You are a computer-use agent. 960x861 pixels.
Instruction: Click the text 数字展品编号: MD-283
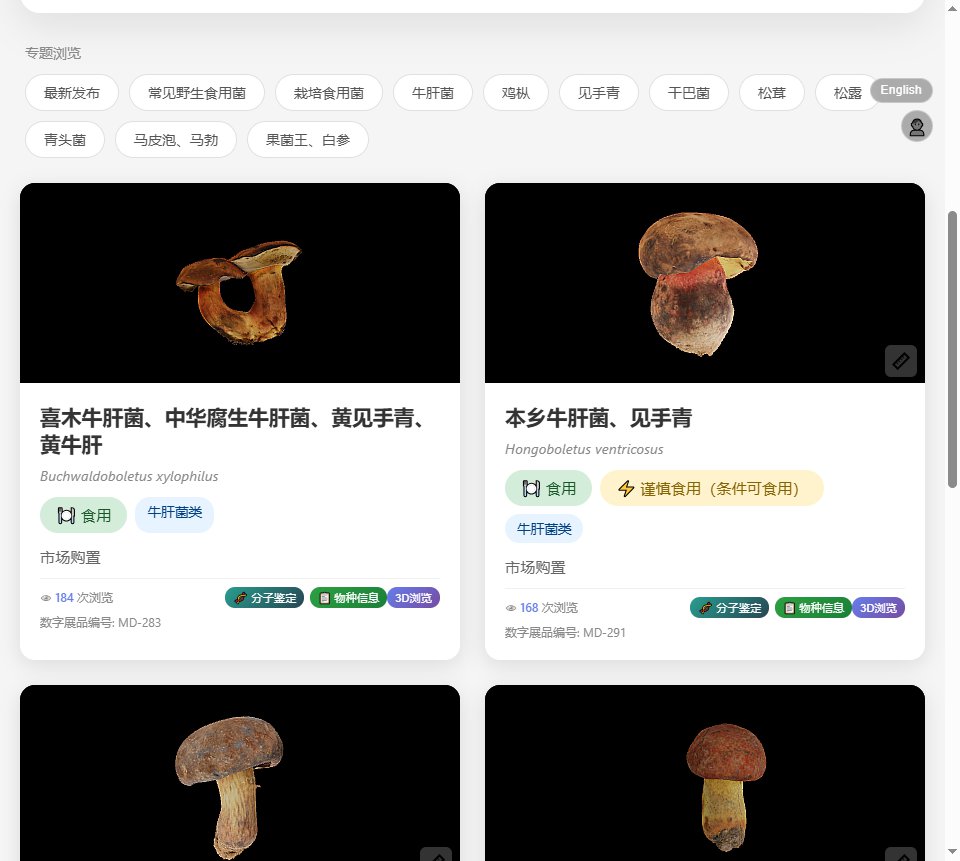click(100, 623)
